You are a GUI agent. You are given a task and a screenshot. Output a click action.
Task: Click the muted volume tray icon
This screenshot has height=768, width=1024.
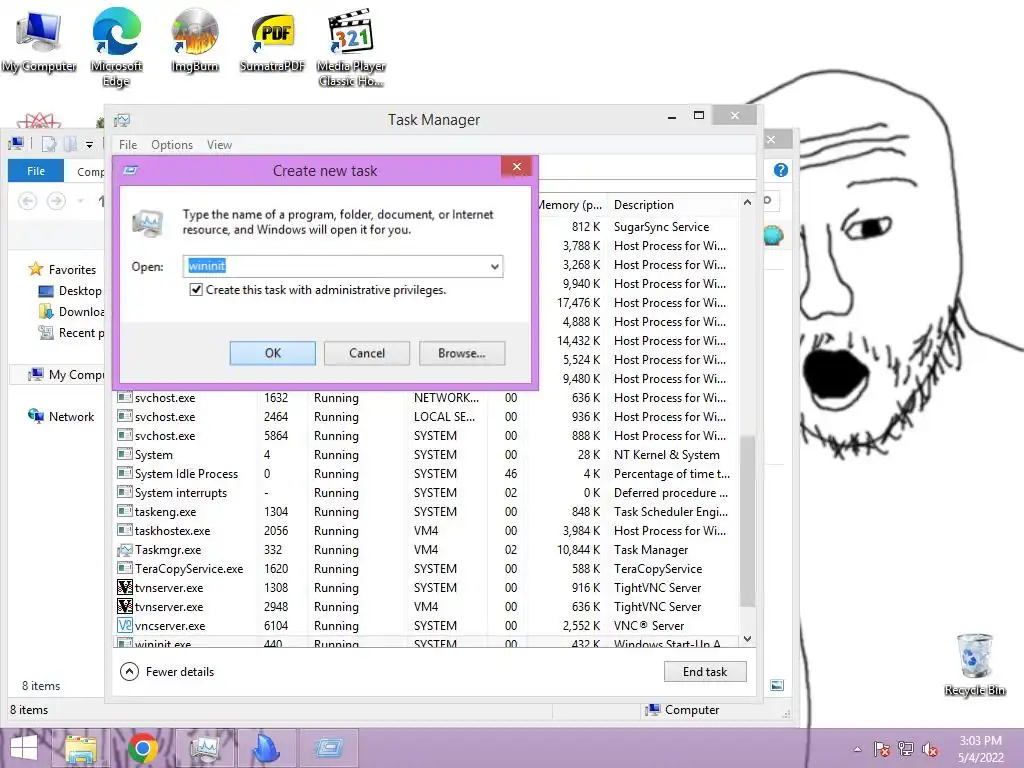click(x=930, y=749)
